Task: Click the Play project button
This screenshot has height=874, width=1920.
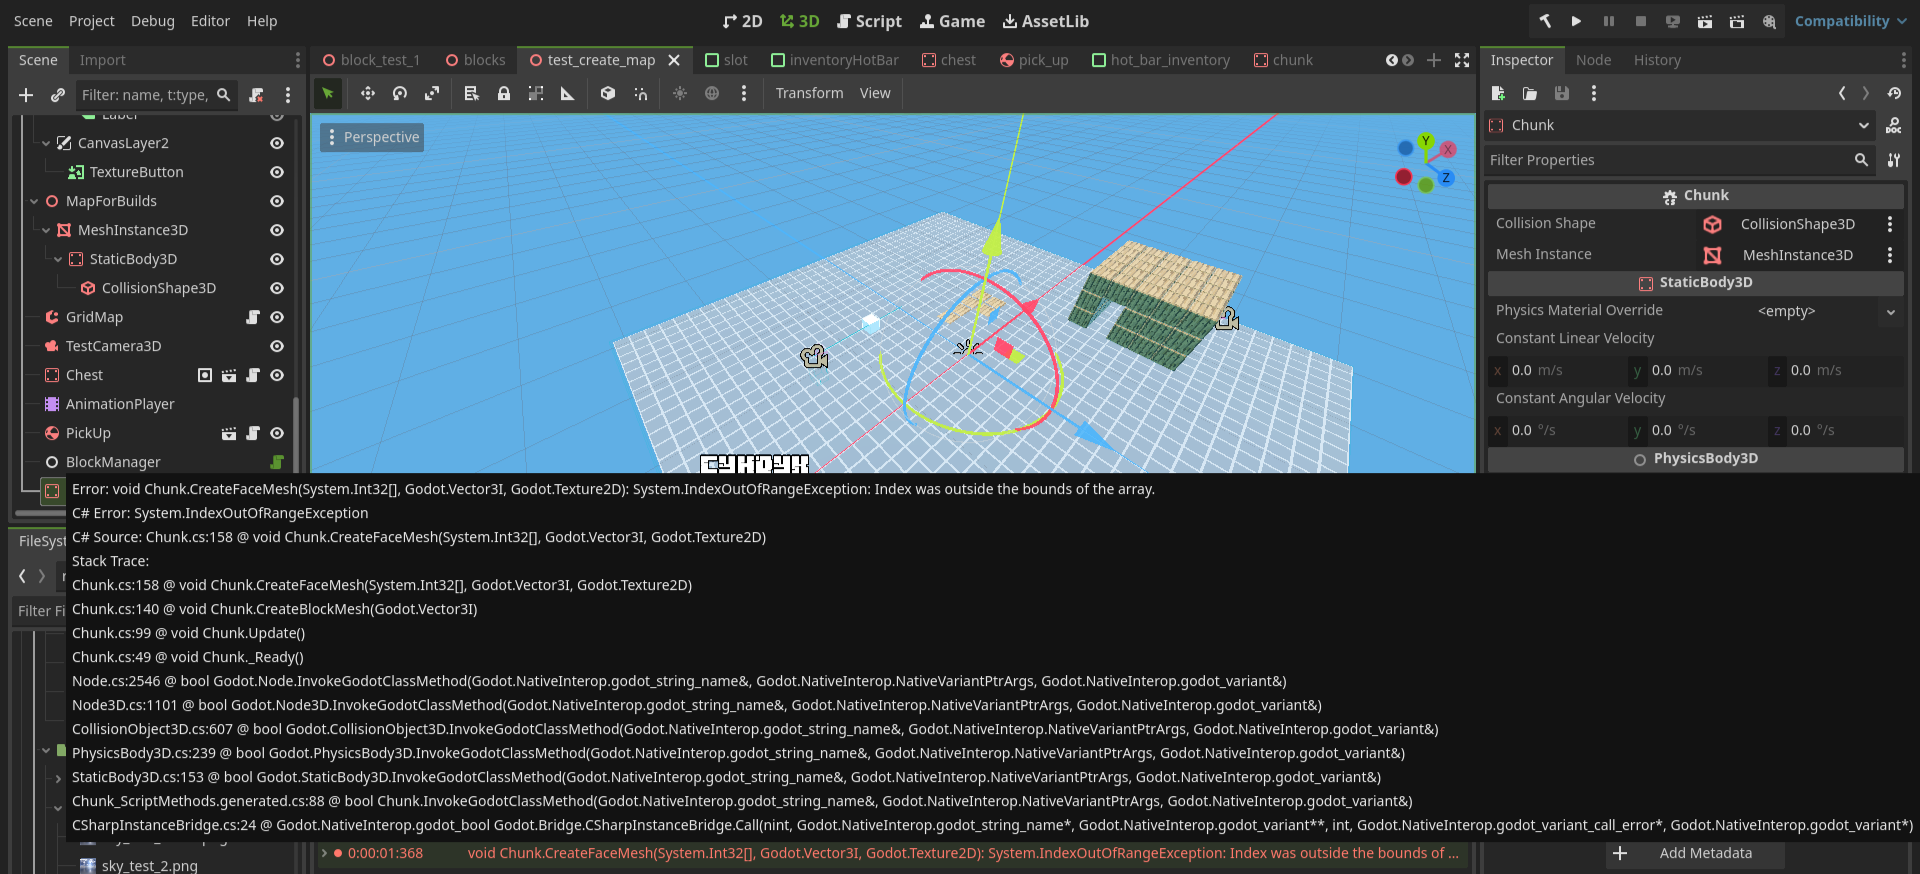Action: 1576,21
